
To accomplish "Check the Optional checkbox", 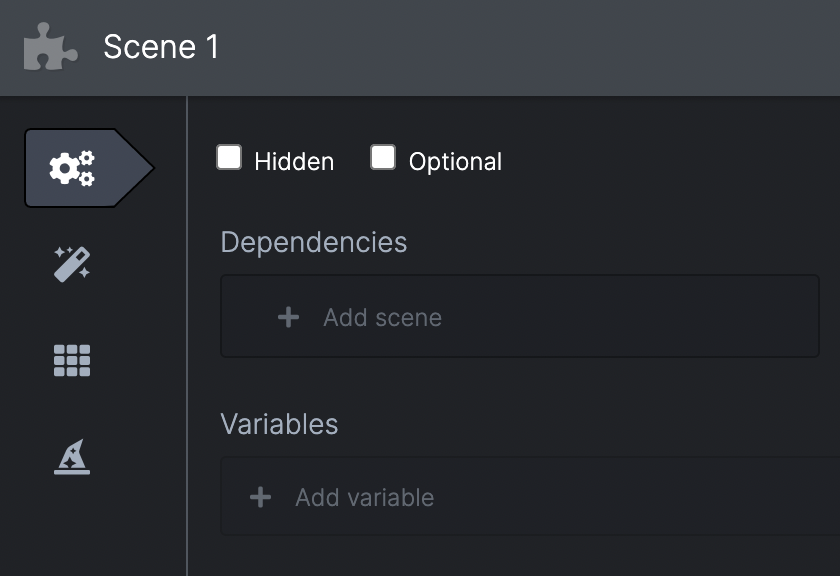I will click(382, 156).
